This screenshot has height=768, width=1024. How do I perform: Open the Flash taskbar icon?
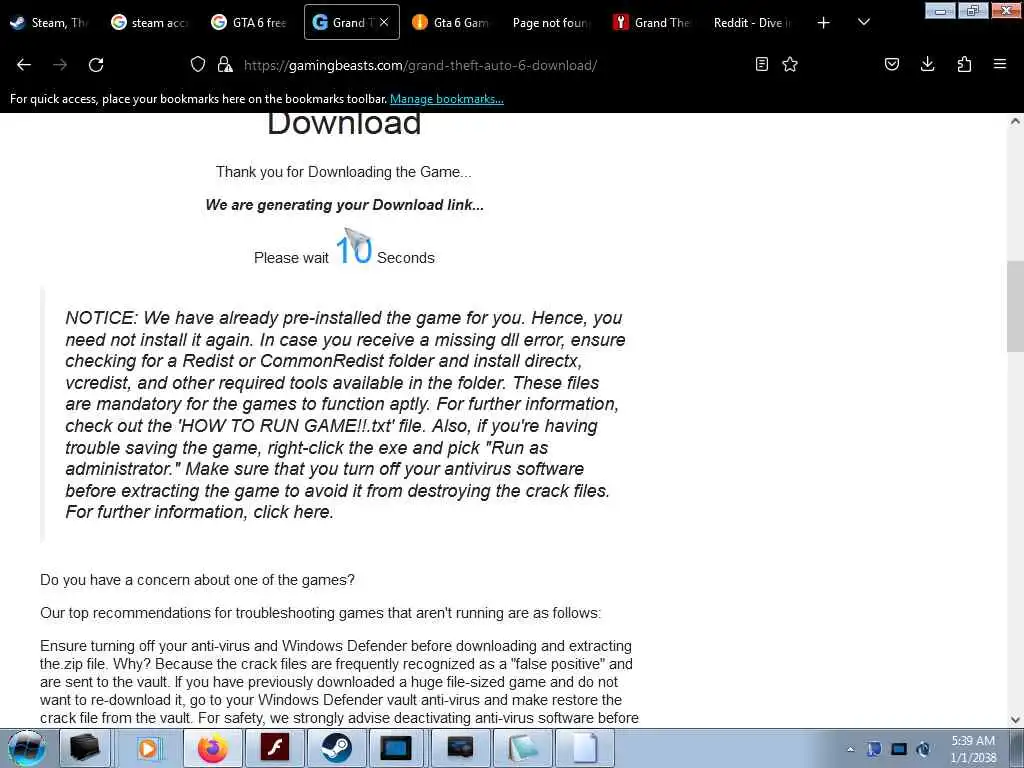pos(274,748)
